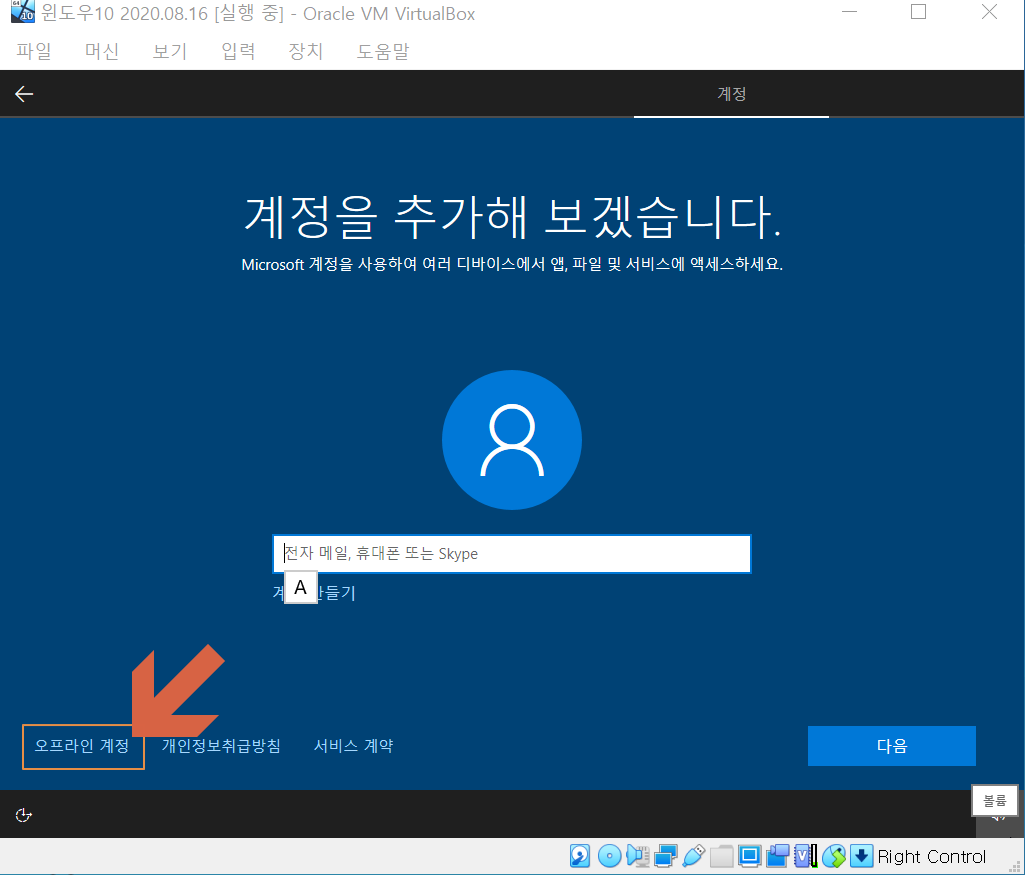This screenshot has height=875, width=1025.
Task: Select the 계정 tab
Action: (731, 94)
